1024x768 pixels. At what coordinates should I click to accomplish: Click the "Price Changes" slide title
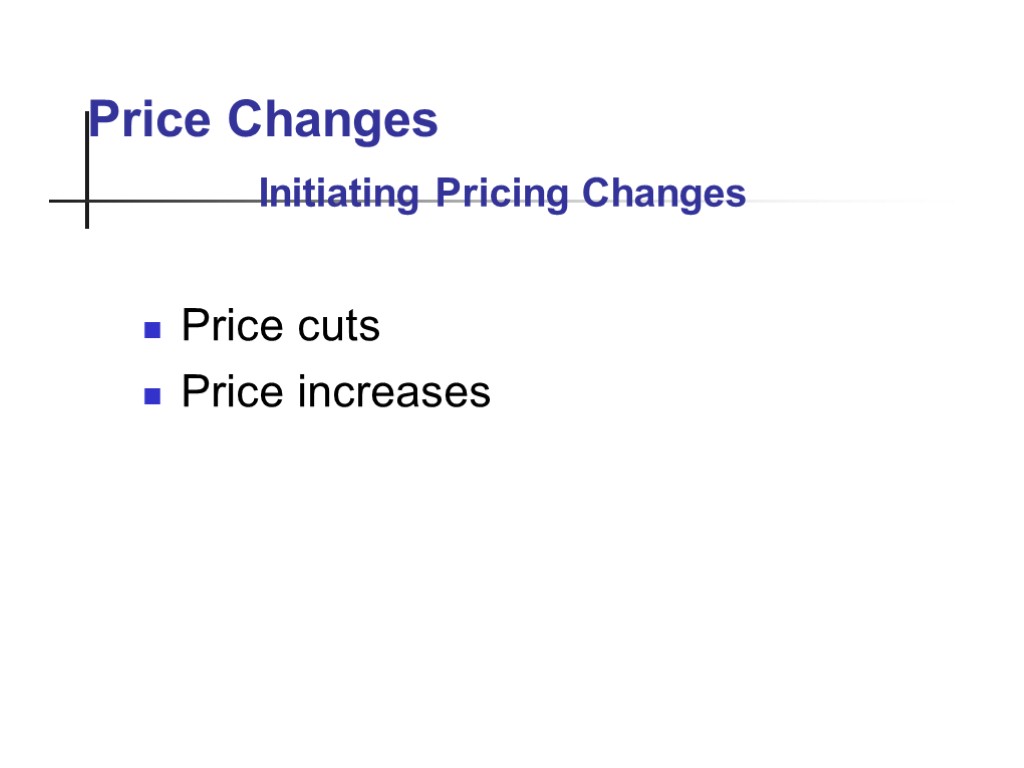pyautogui.click(x=263, y=120)
